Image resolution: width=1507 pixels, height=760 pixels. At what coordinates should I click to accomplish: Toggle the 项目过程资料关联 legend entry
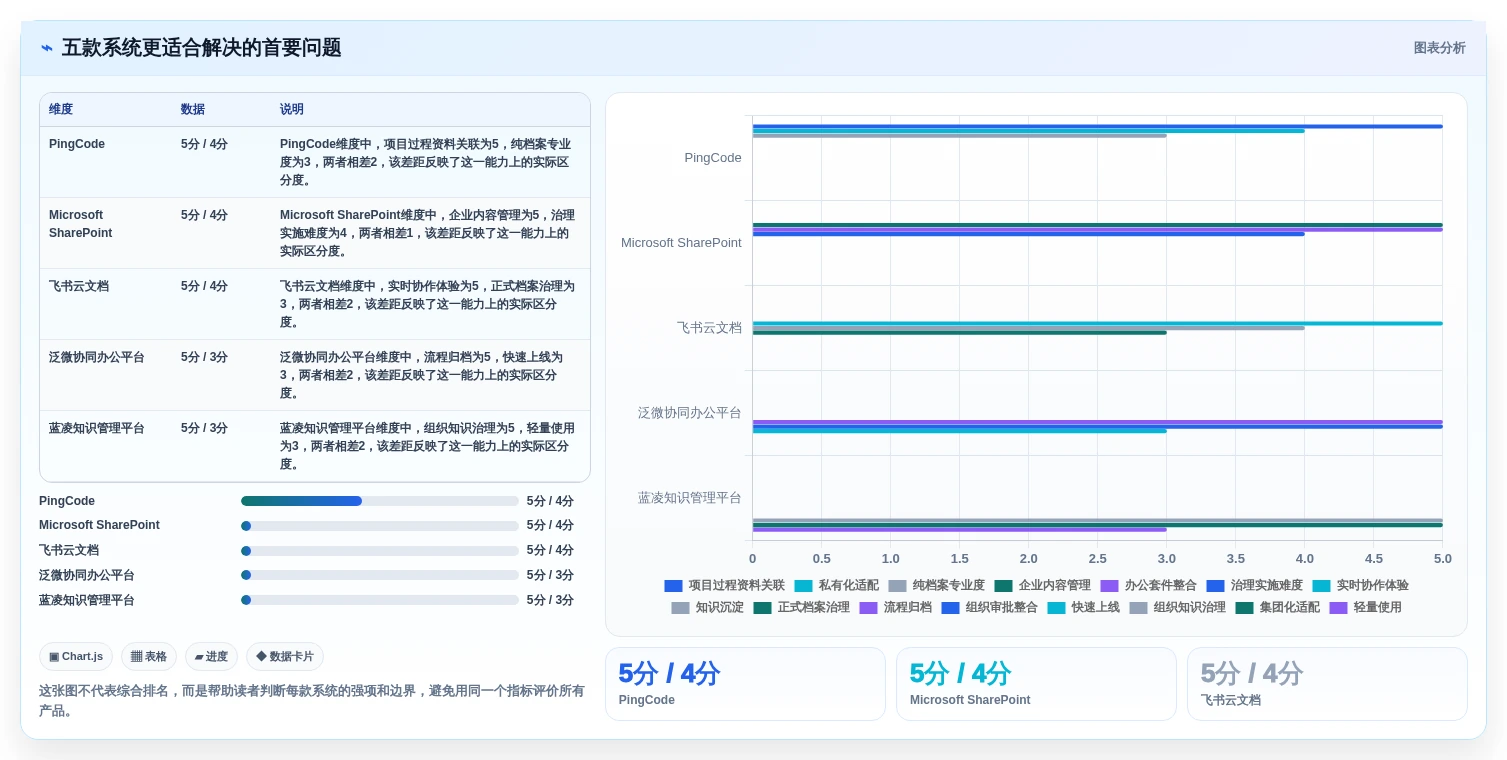[x=724, y=585]
